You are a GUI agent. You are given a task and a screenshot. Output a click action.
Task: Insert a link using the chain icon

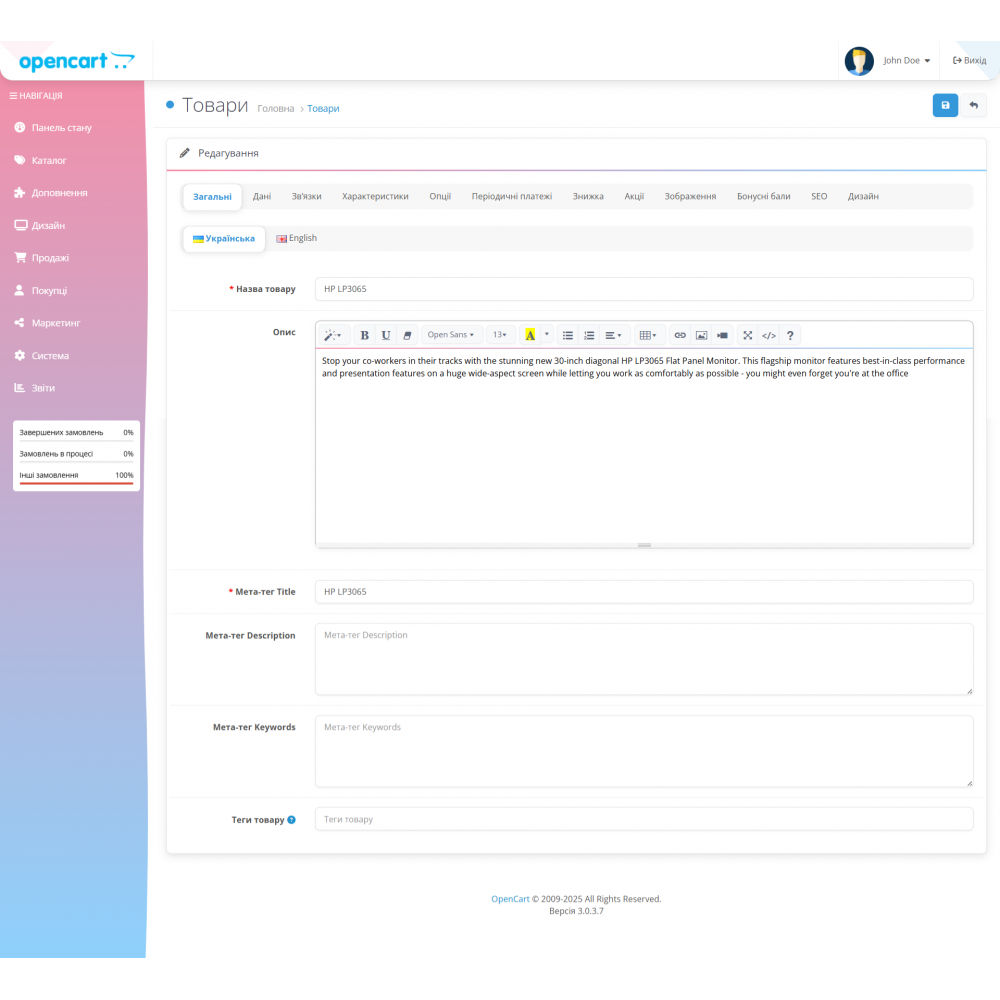pyautogui.click(x=680, y=335)
